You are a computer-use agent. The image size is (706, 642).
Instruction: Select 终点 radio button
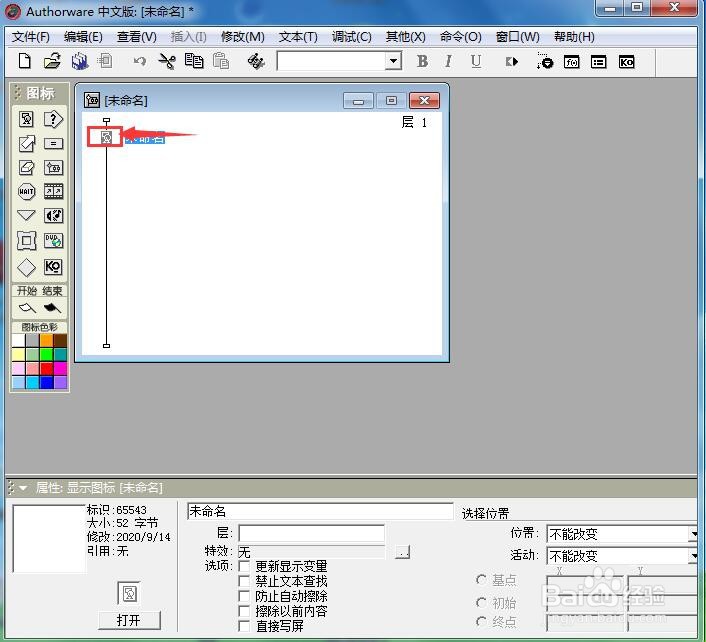(x=481, y=622)
